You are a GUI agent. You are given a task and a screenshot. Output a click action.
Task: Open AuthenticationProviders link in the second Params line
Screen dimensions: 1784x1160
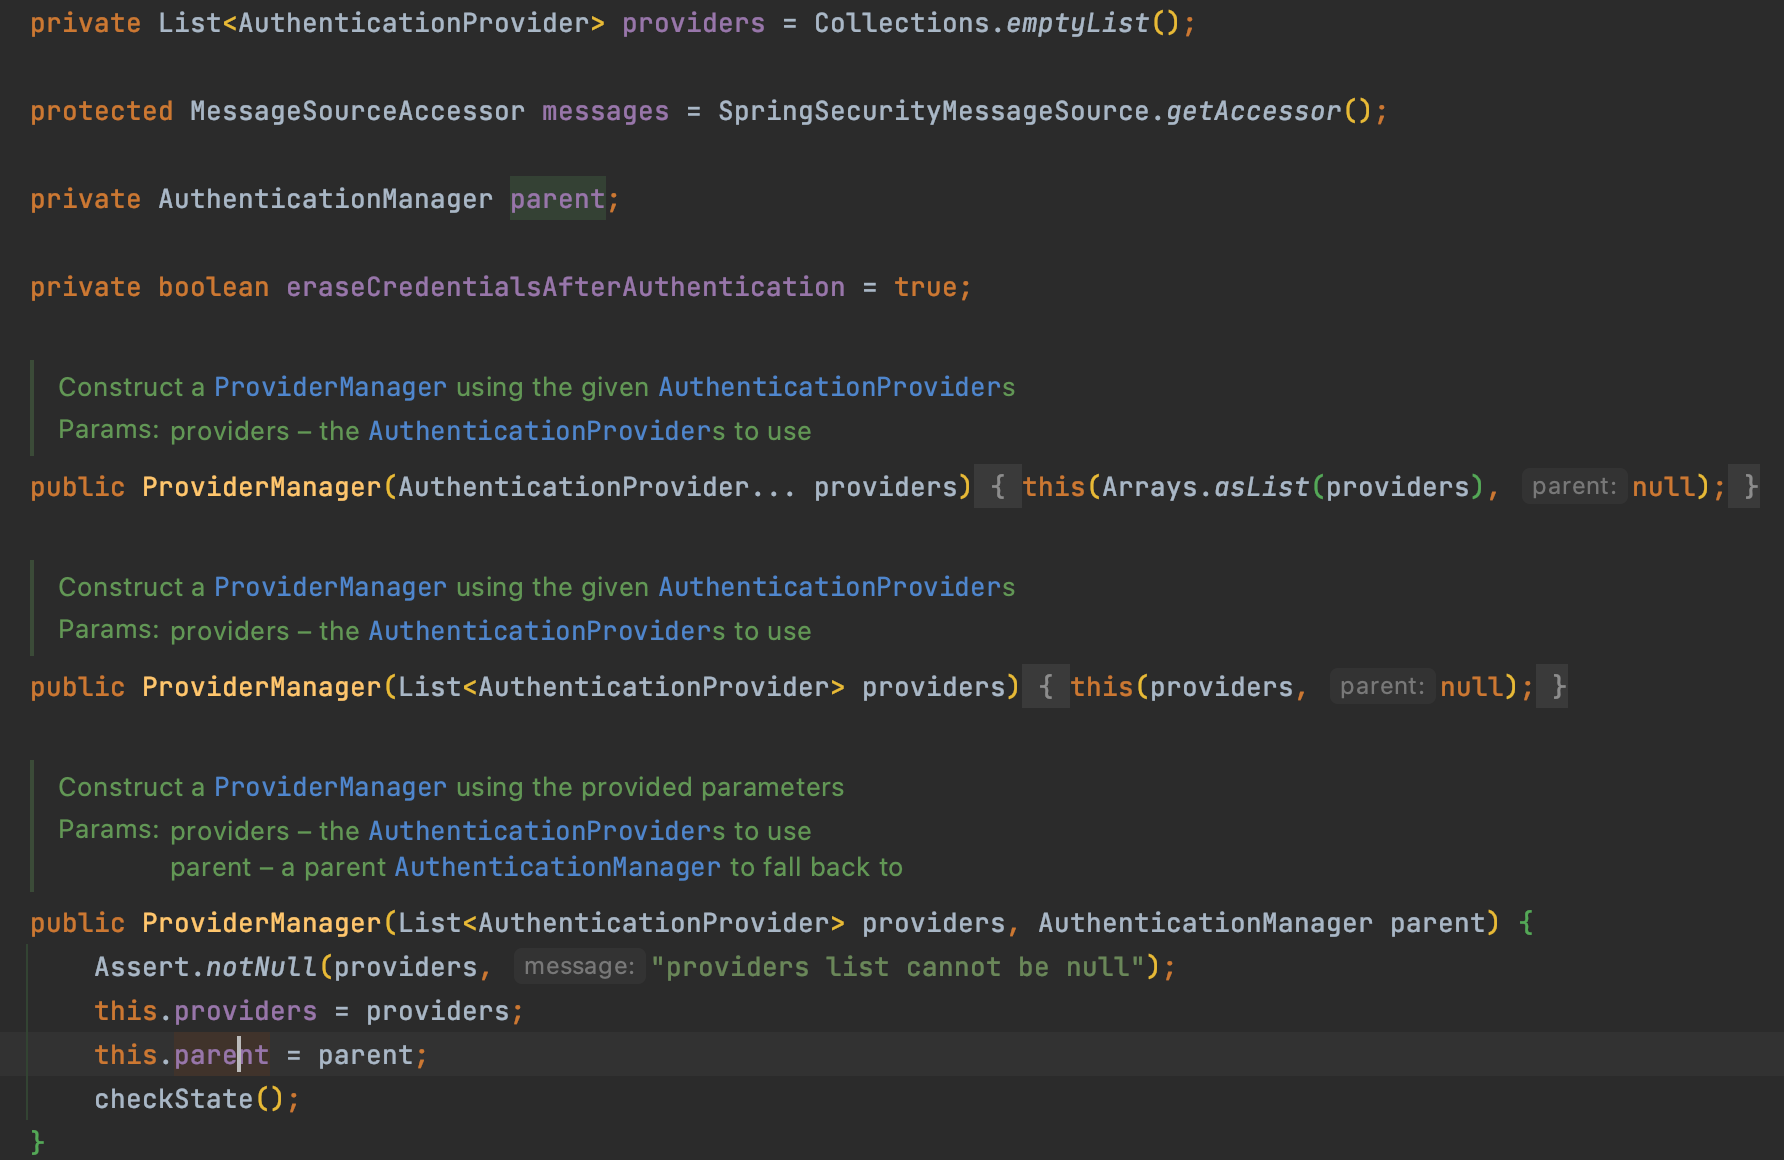547,631
